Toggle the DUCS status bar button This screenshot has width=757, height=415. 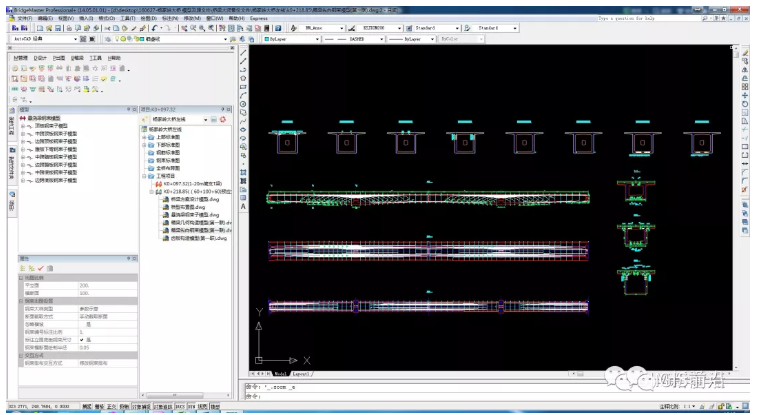[x=180, y=407]
